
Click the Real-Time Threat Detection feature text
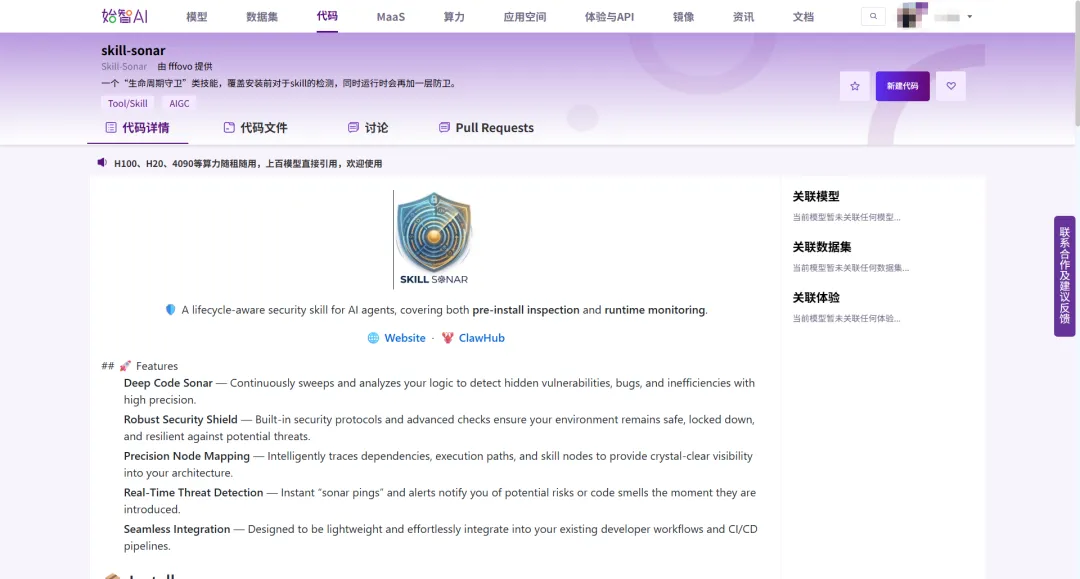click(x=194, y=492)
